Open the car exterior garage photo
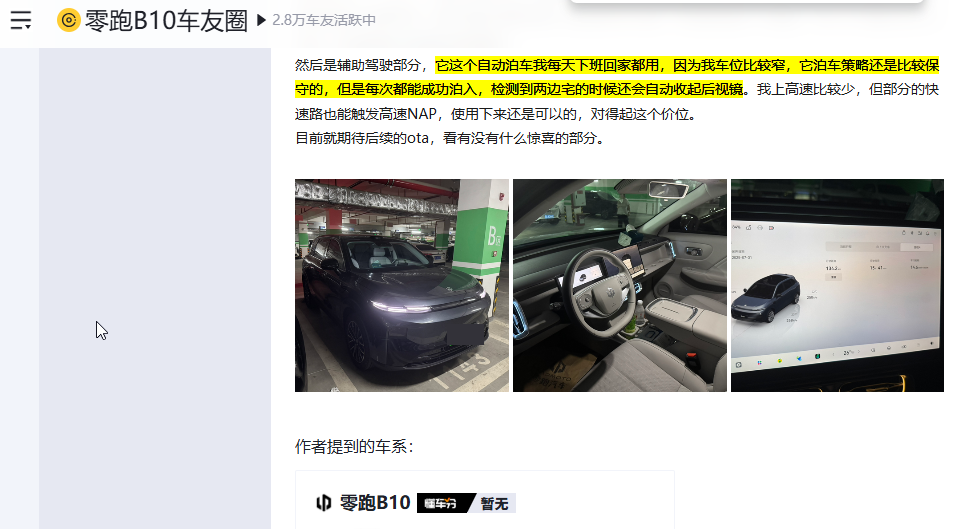 coord(401,285)
